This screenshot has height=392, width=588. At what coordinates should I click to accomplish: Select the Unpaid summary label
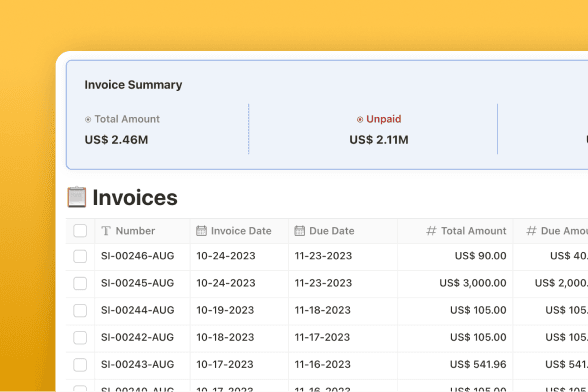384,119
